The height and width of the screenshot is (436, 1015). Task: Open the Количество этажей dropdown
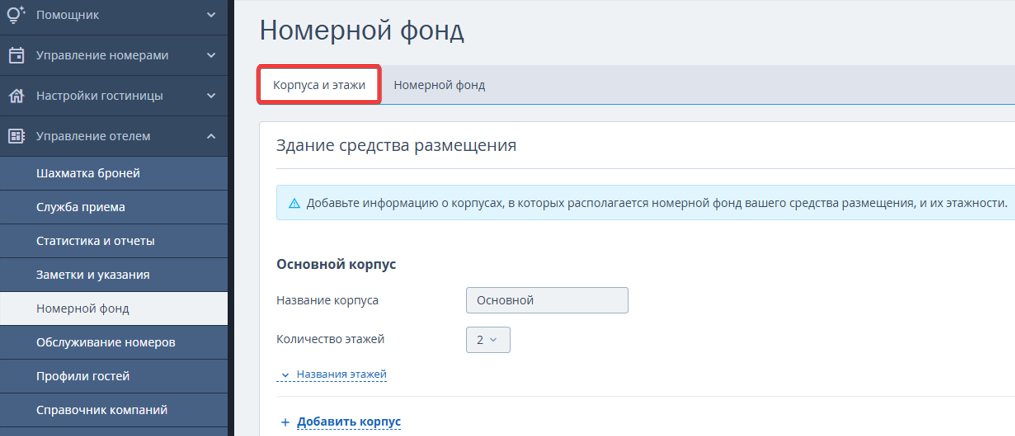pyautogui.click(x=488, y=340)
